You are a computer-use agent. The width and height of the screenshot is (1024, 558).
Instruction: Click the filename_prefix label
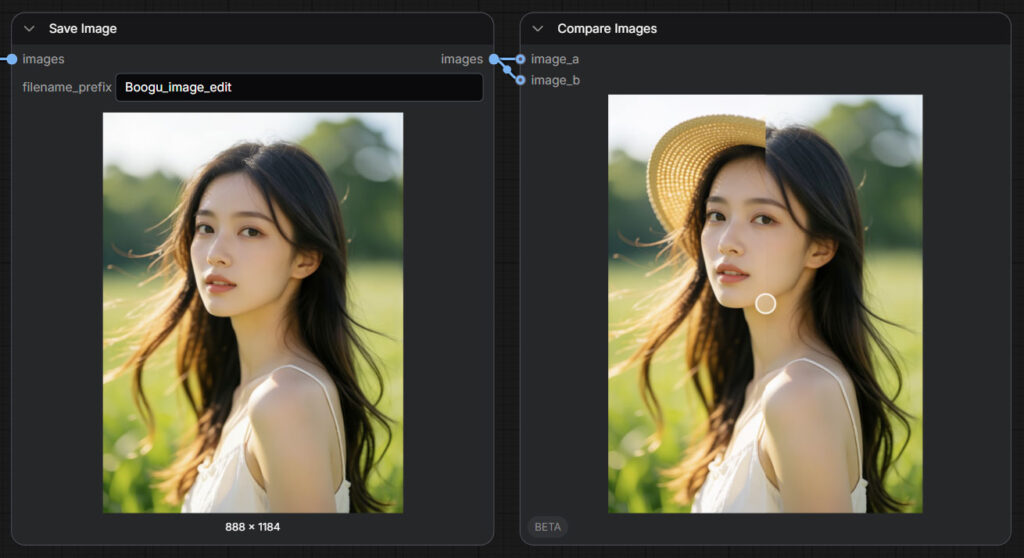point(67,87)
